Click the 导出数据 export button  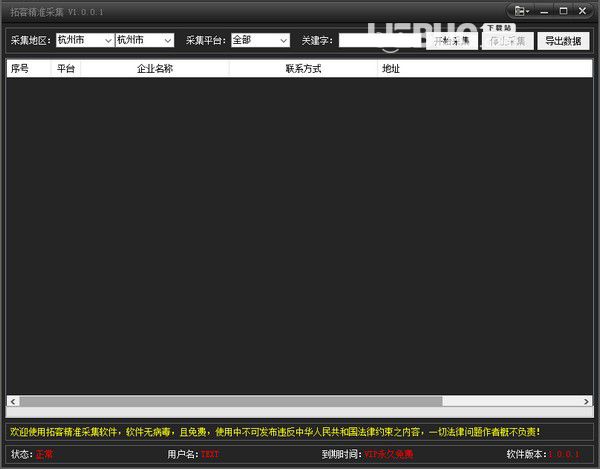[x=563, y=41]
